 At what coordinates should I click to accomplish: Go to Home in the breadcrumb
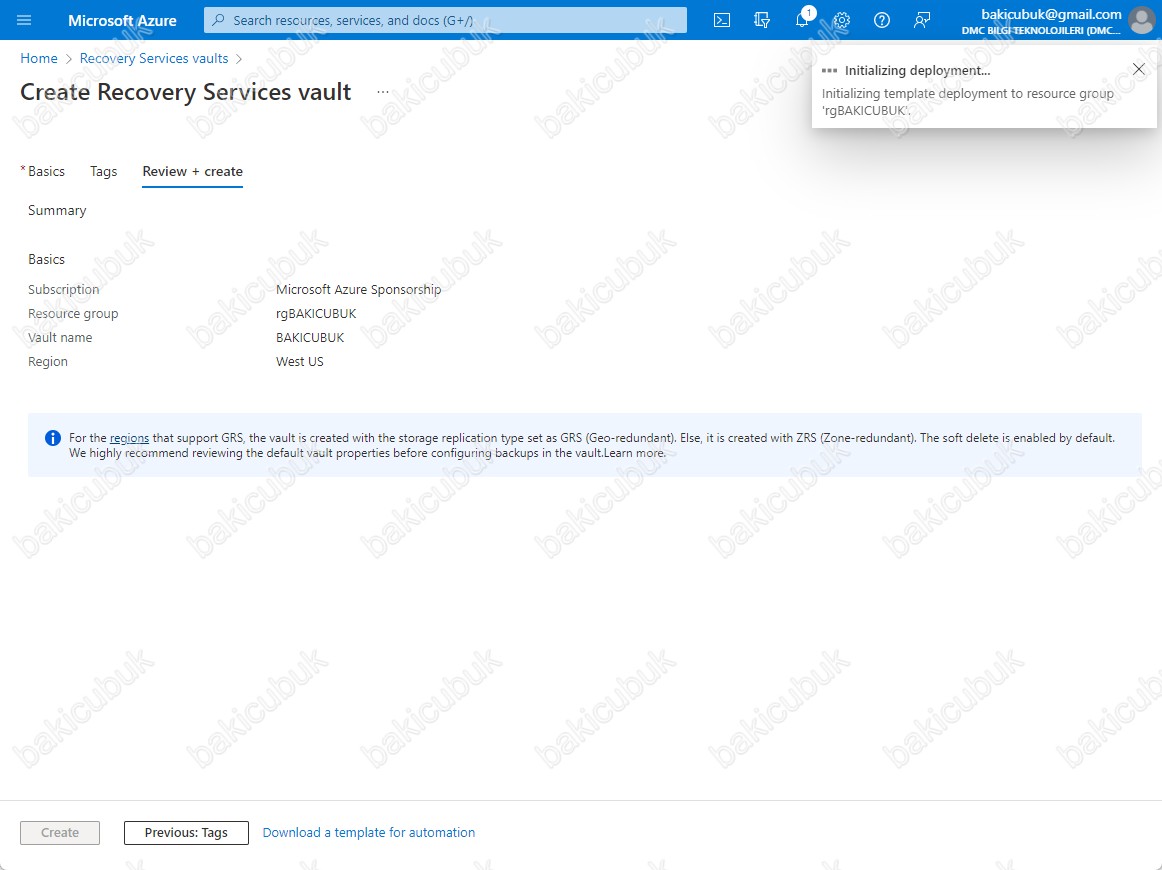[39, 58]
